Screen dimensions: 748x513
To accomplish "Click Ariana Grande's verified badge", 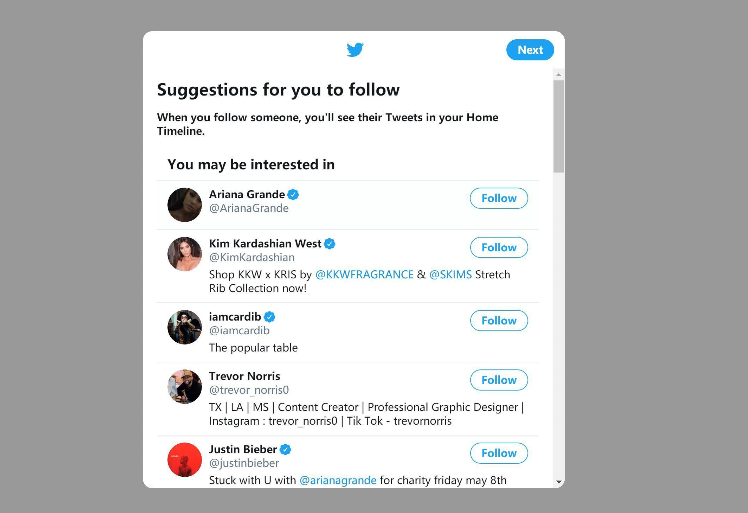I will (294, 194).
